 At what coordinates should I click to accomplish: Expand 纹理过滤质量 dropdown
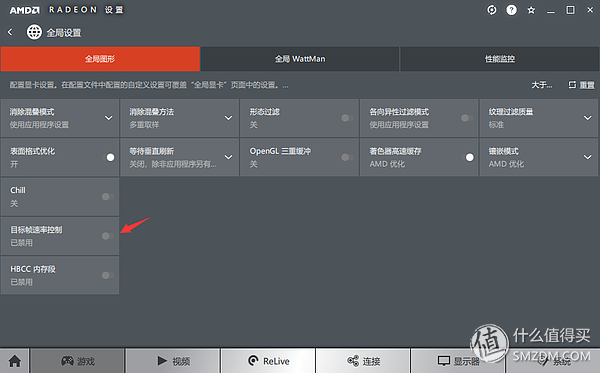click(x=588, y=118)
